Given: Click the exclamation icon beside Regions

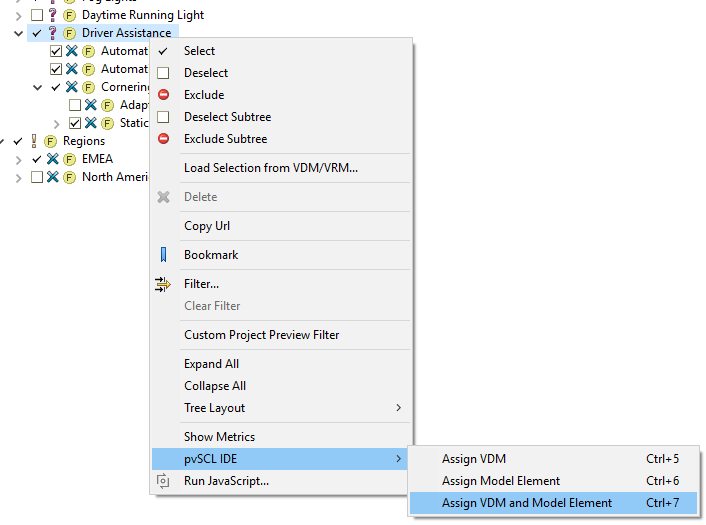Looking at the screenshot, I should point(34,141).
